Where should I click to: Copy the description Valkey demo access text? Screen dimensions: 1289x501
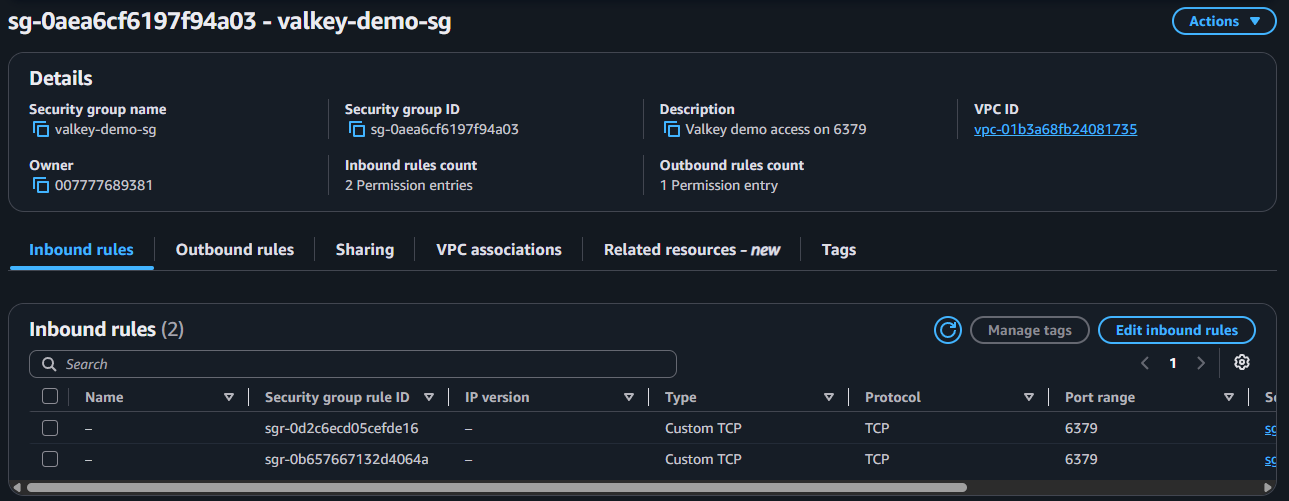point(672,129)
